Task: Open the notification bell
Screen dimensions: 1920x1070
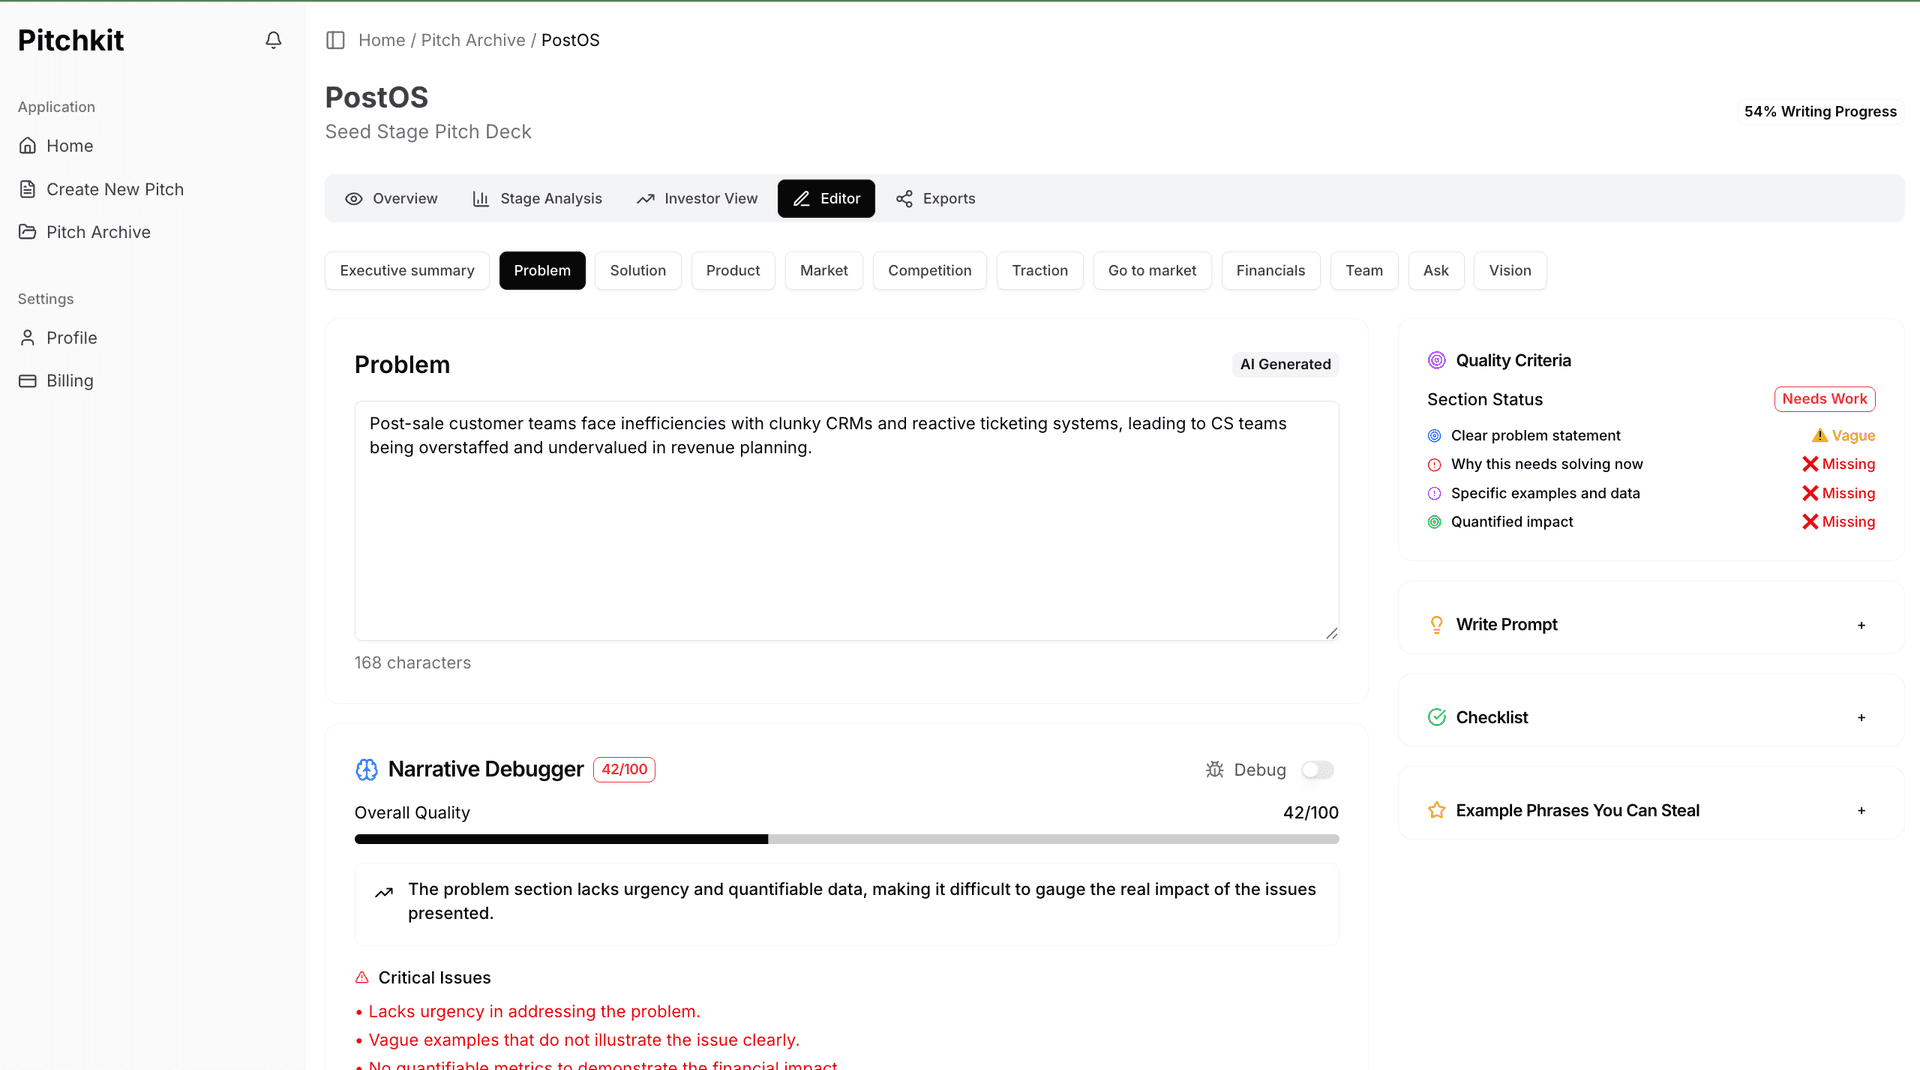Action: tap(273, 40)
